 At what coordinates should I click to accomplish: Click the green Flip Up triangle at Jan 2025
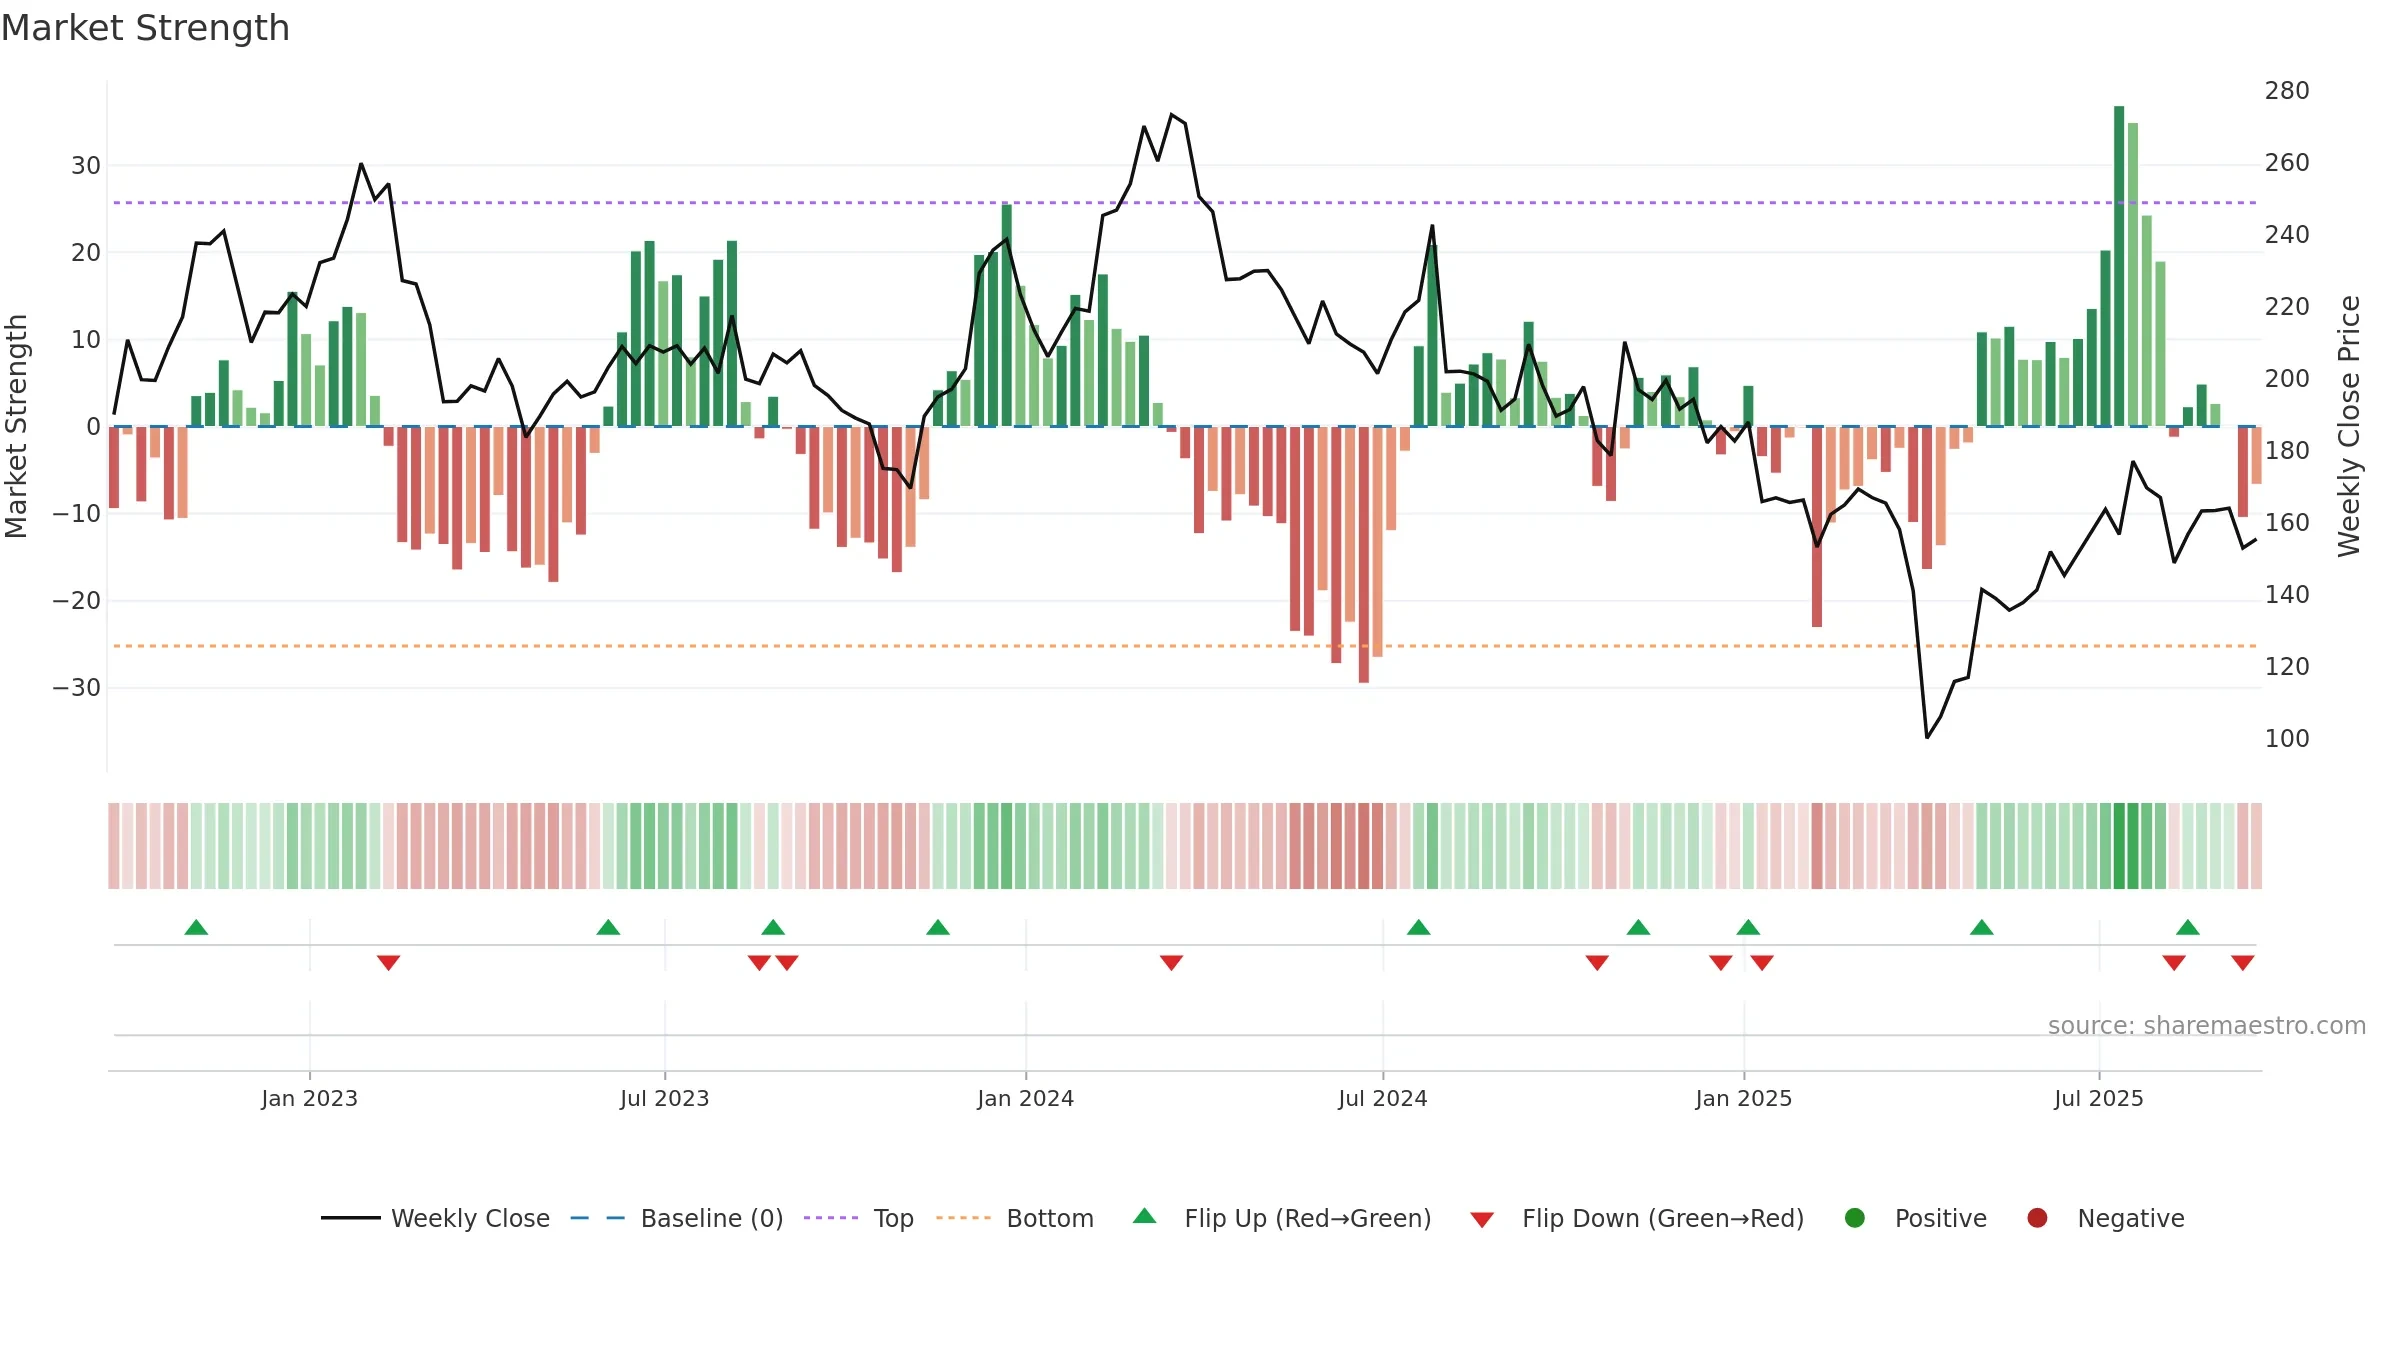click(1748, 928)
